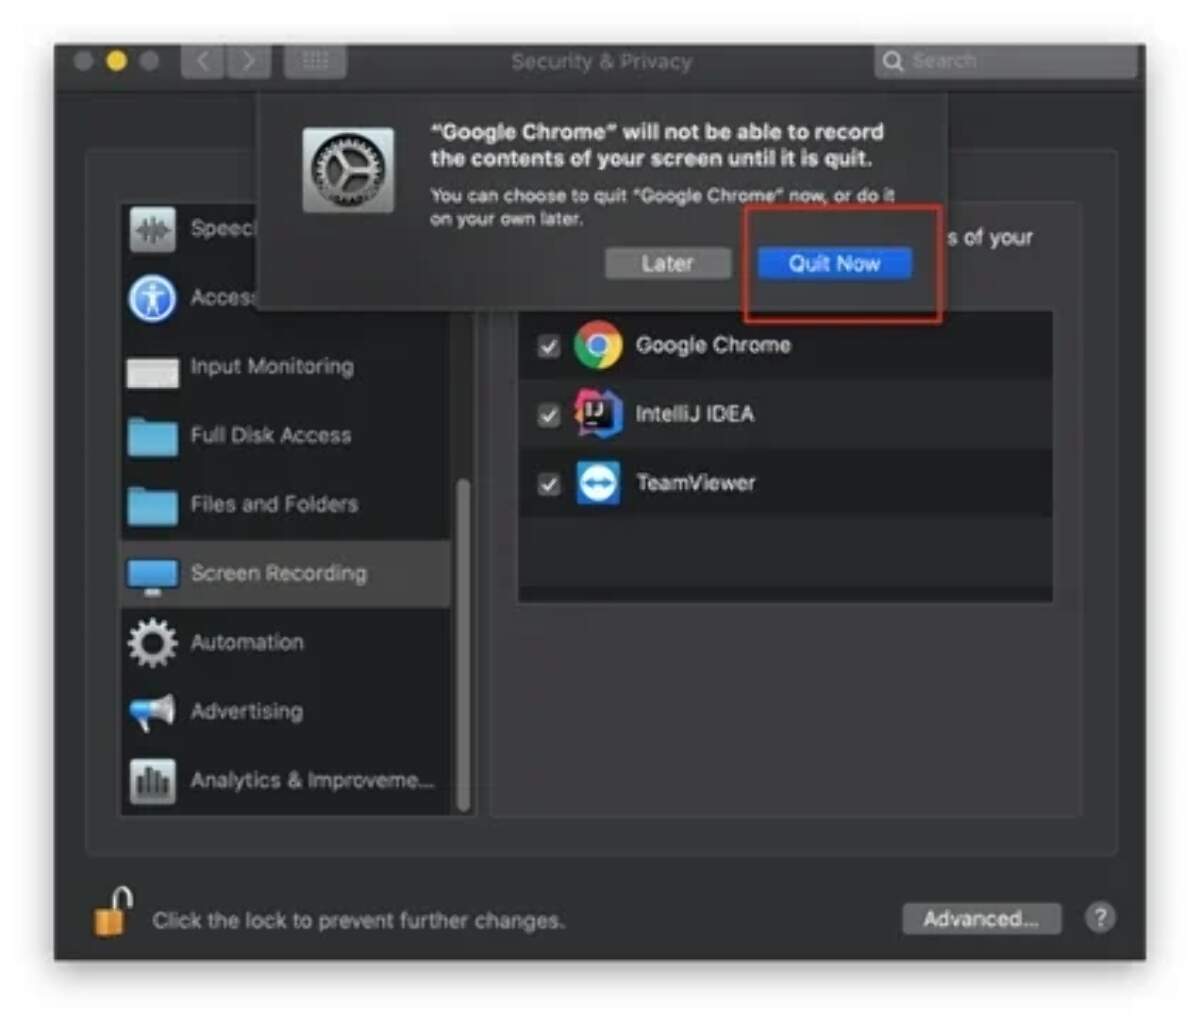This screenshot has width=1200, height=1025.
Task: Click the Speech Recognition waveform icon
Action: (152, 230)
